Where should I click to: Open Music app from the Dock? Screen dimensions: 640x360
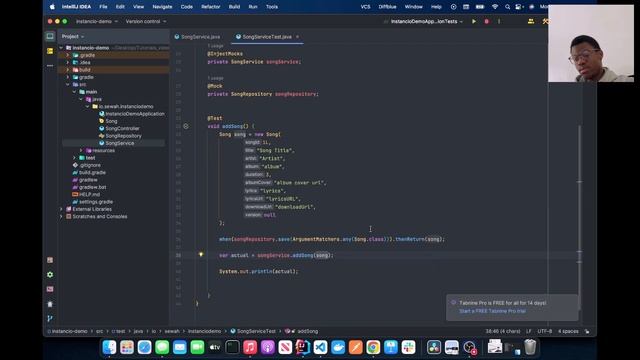pos(250,347)
